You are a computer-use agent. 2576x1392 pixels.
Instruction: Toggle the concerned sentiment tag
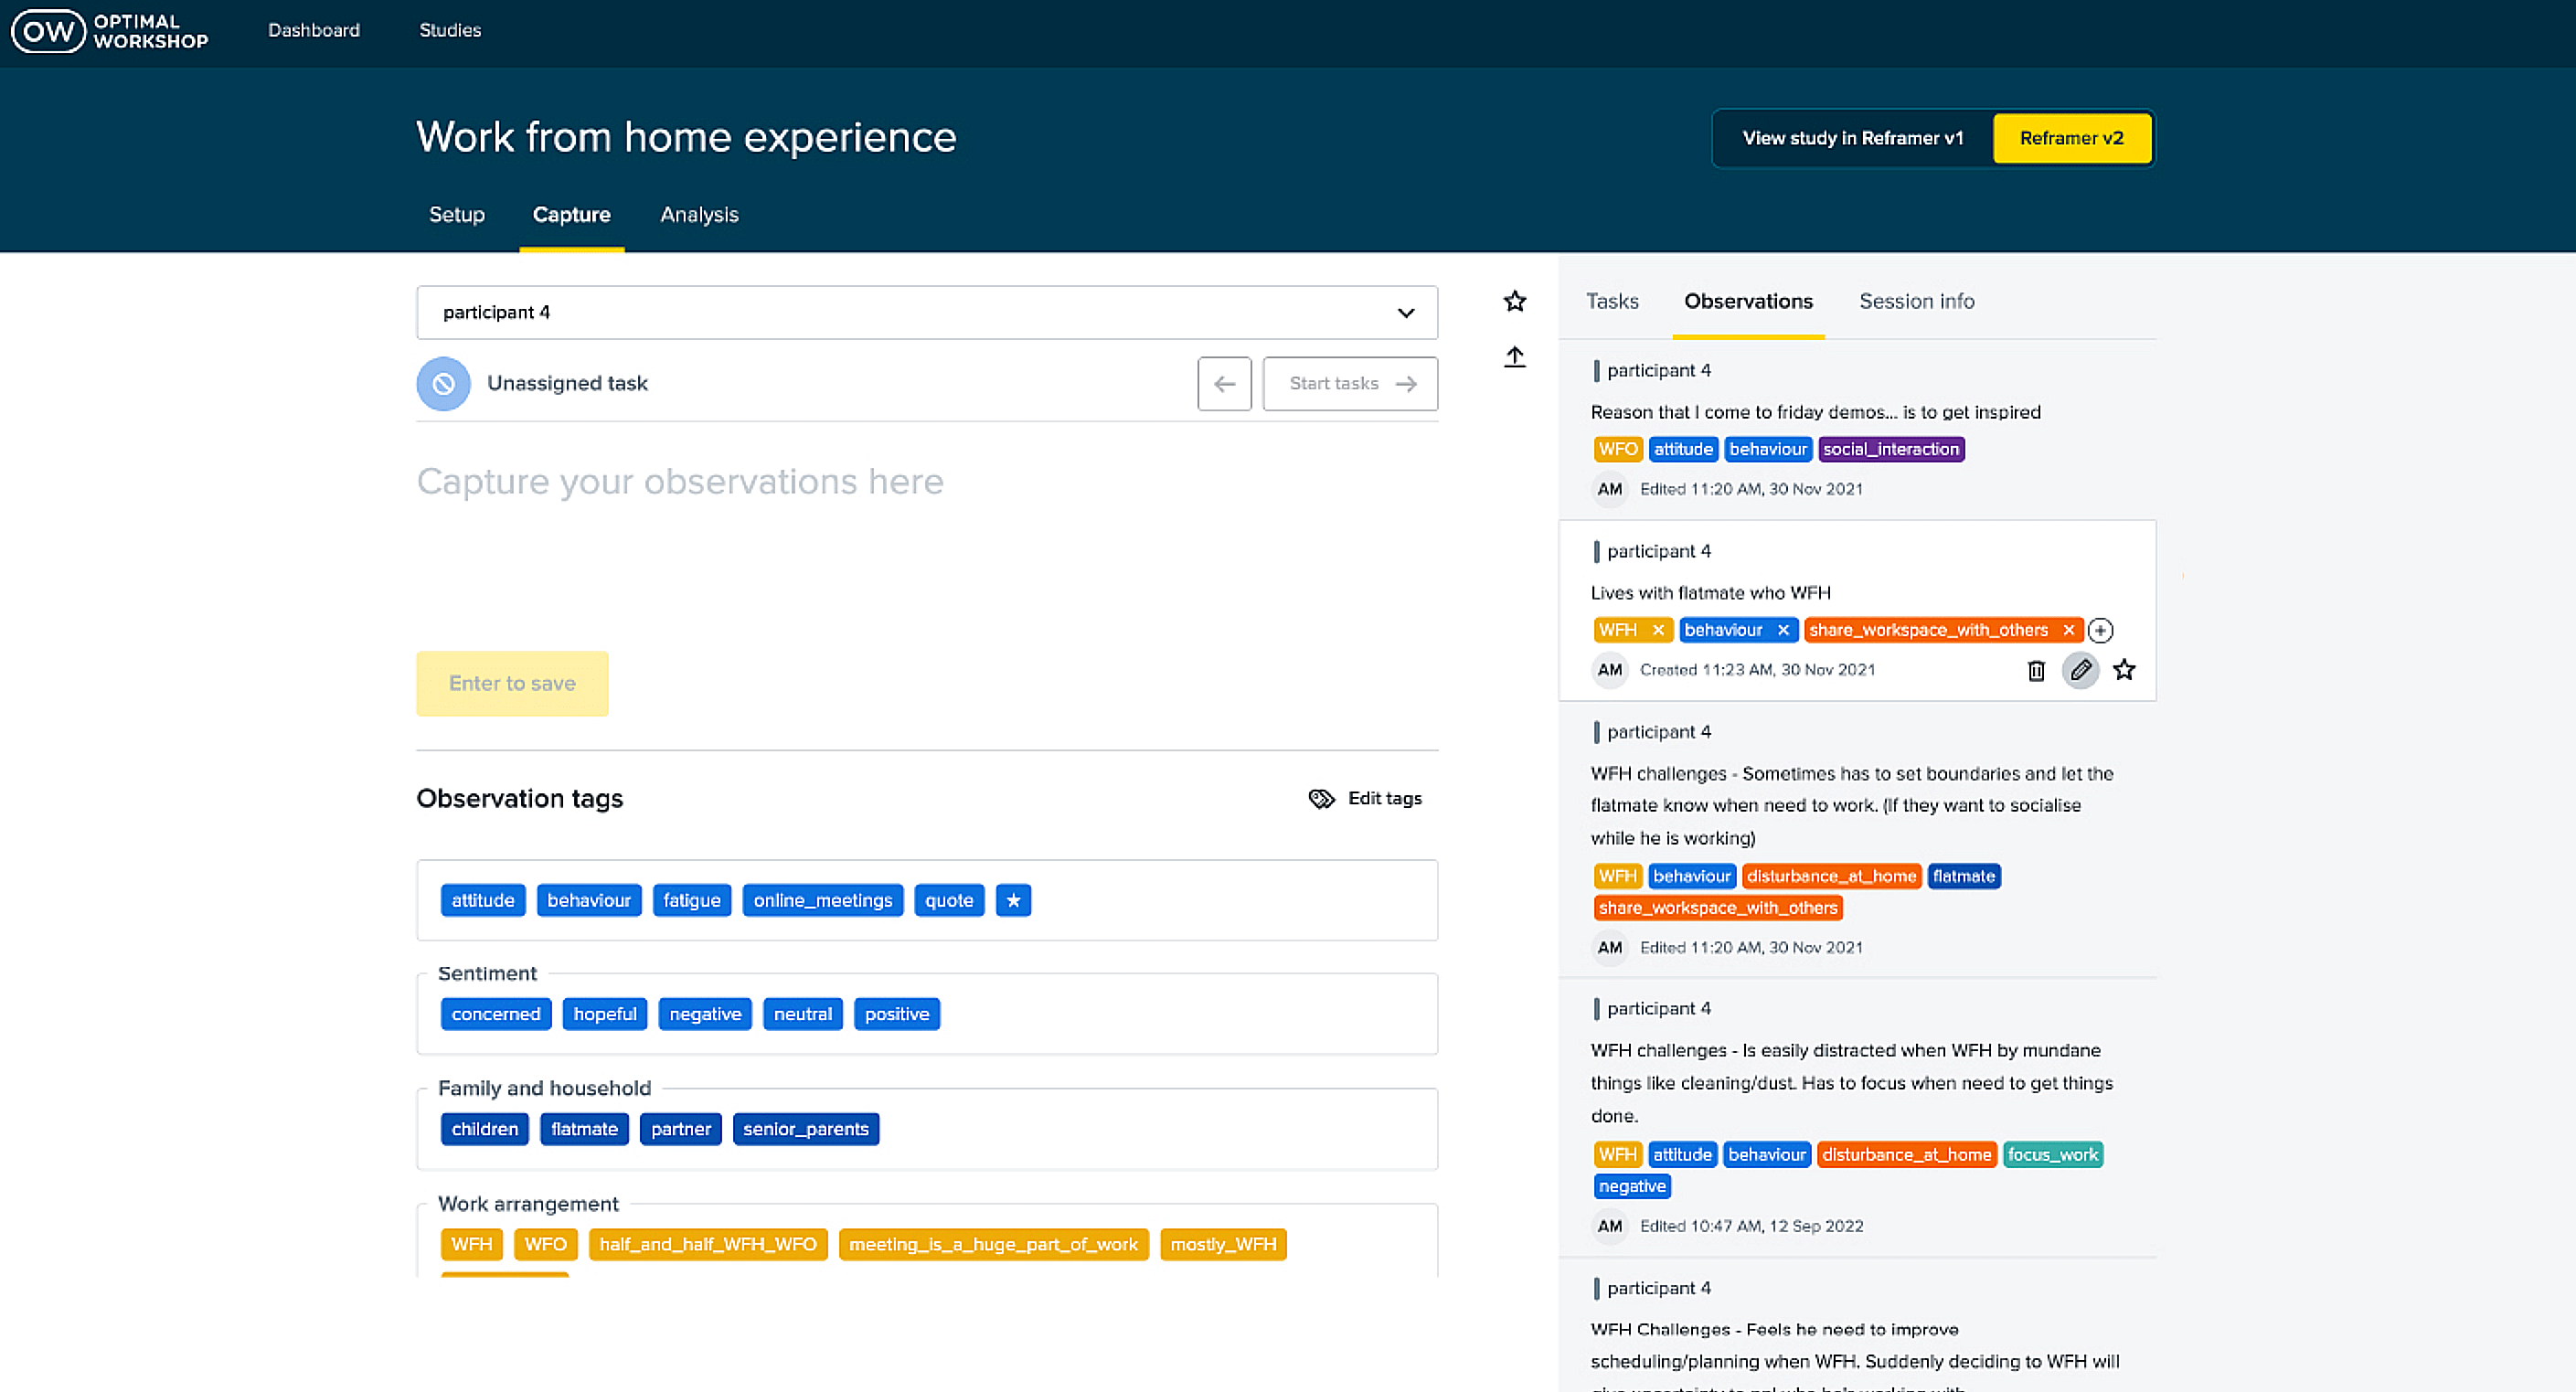(x=496, y=1015)
